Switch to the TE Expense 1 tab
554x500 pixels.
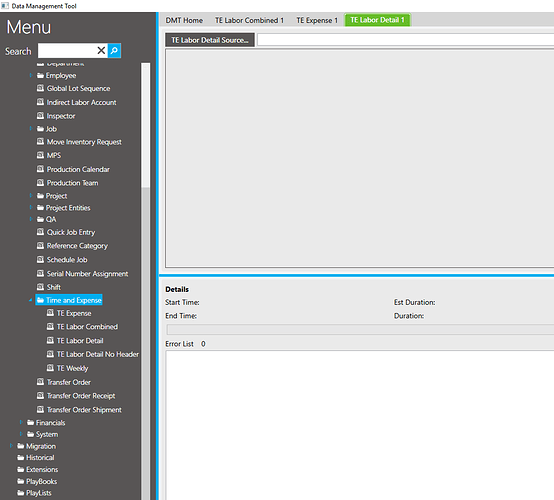coord(317,20)
